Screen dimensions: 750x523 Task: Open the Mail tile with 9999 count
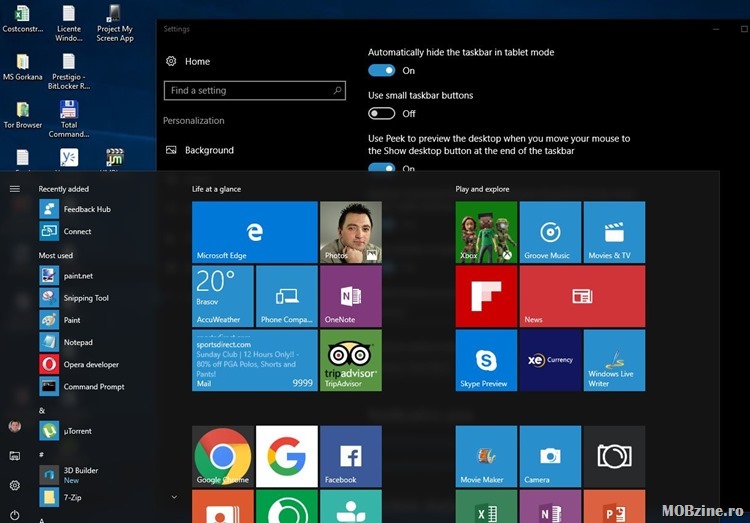(254, 360)
